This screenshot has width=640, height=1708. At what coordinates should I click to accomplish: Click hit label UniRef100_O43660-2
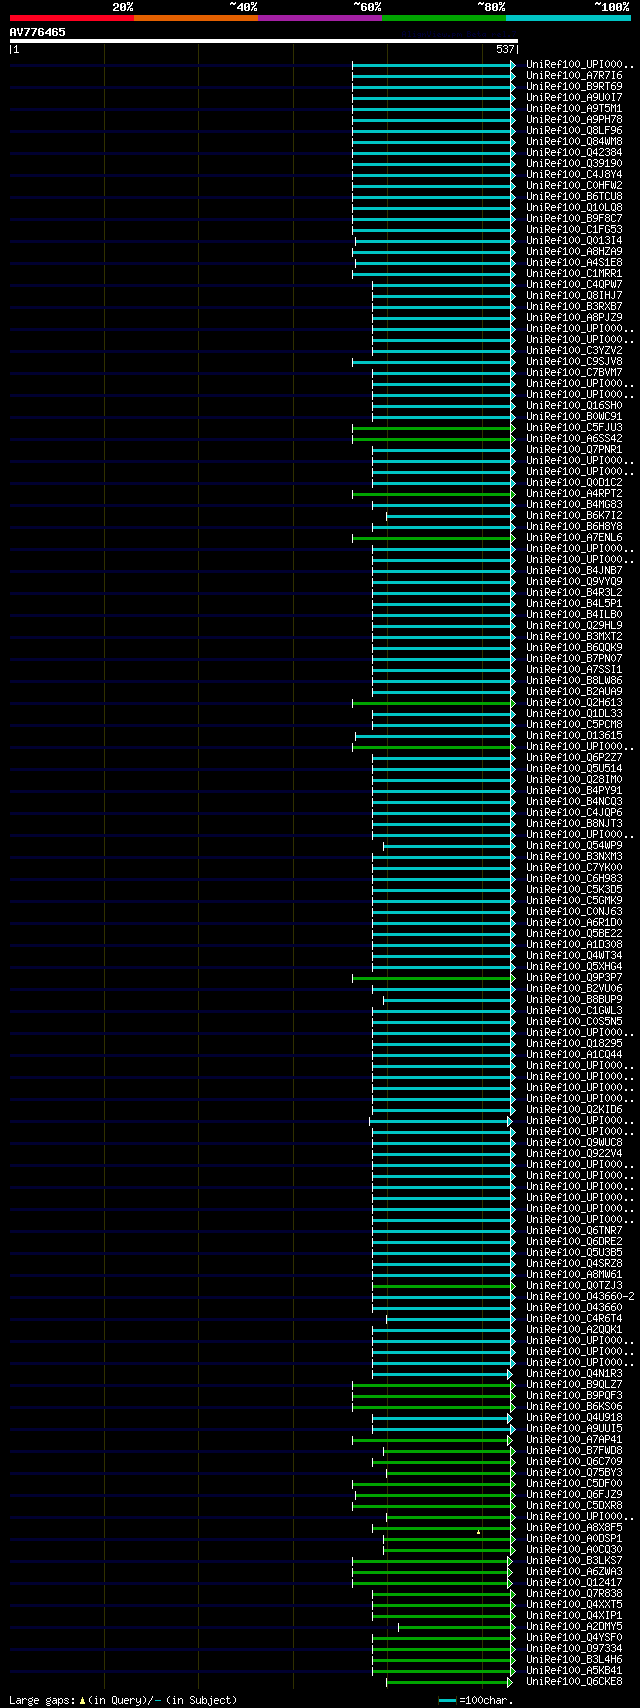580,1296
